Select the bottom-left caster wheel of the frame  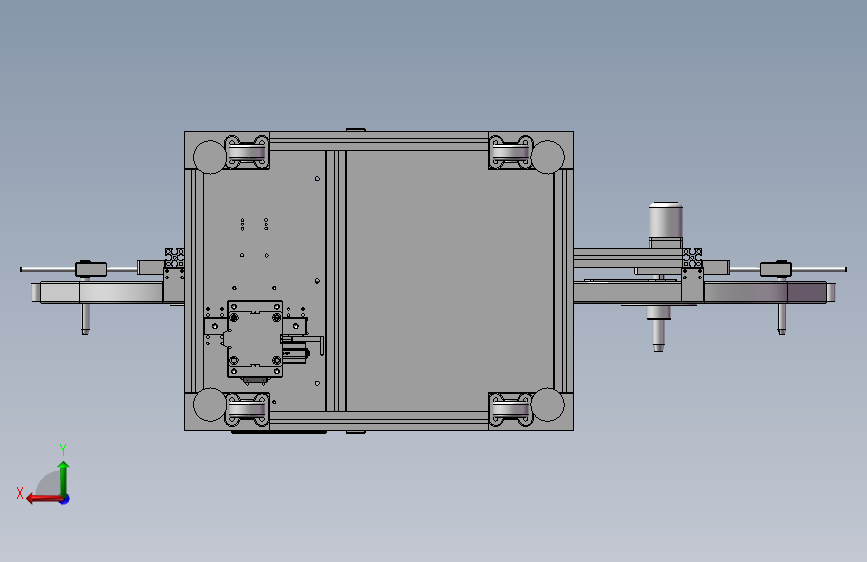point(247,410)
